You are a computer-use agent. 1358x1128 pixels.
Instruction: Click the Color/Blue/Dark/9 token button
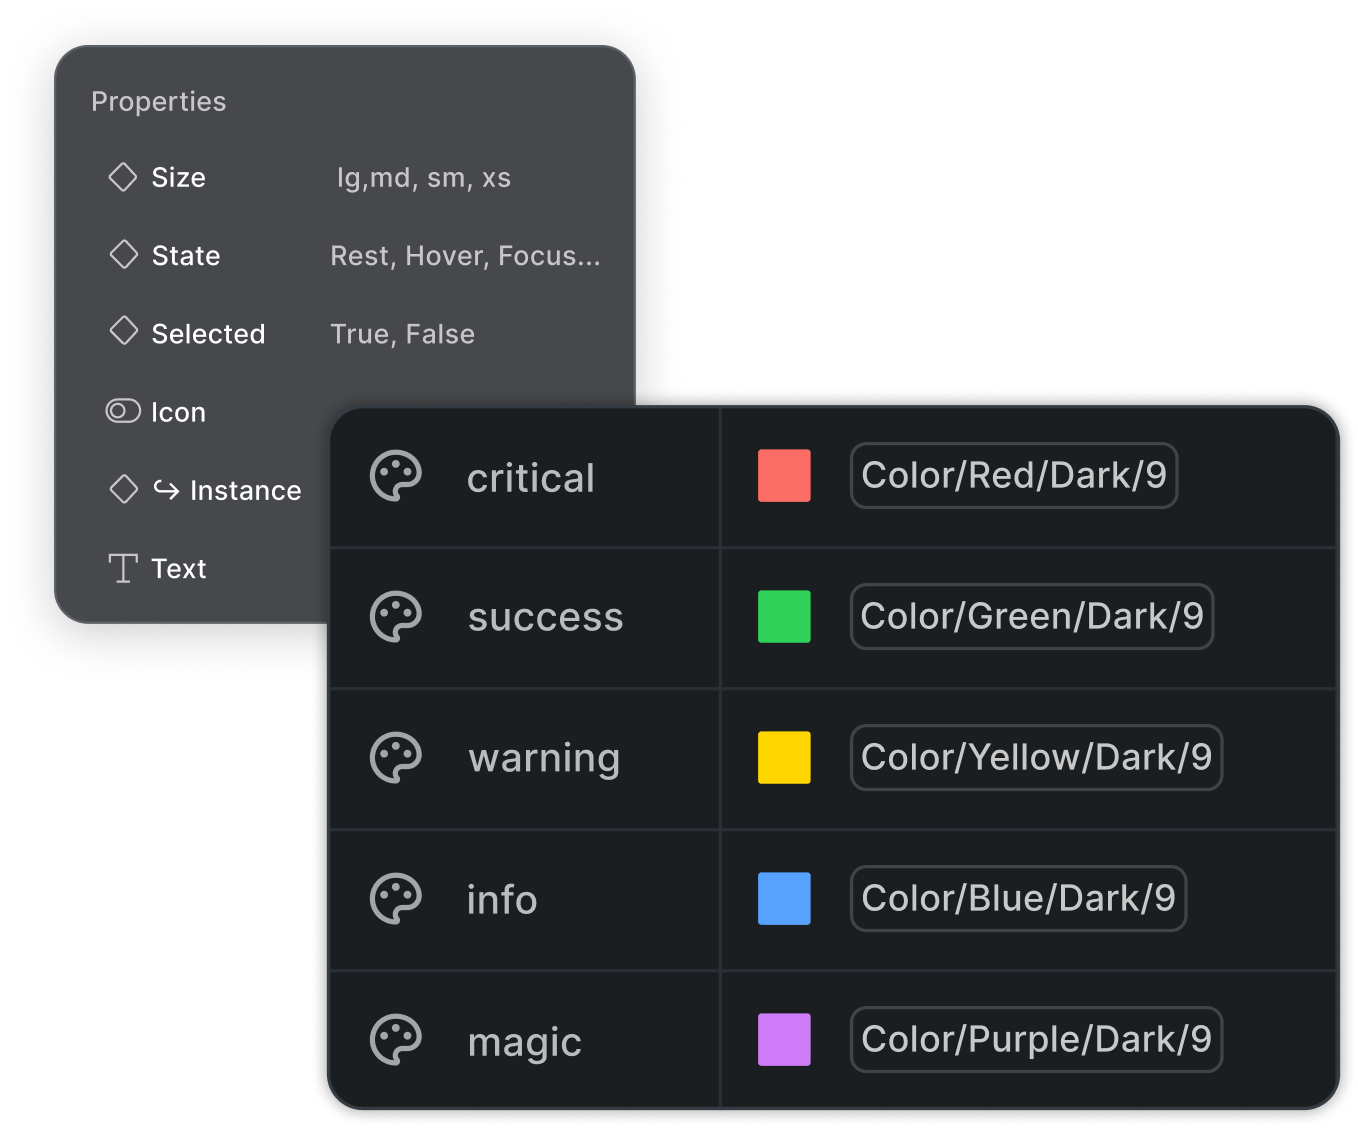[1017, 899]
